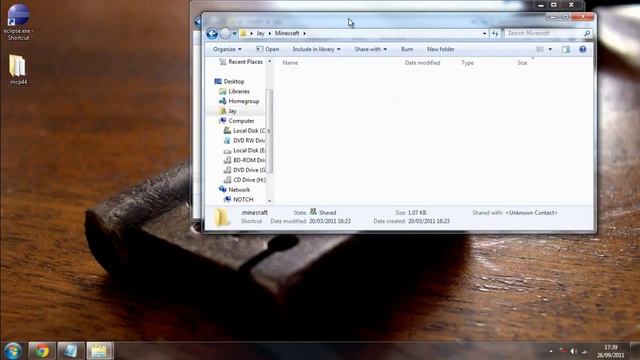Click the Back navigation arrow in Explorer
The height and width of the screenshot is (360, 640).
(x=212, y=33)
